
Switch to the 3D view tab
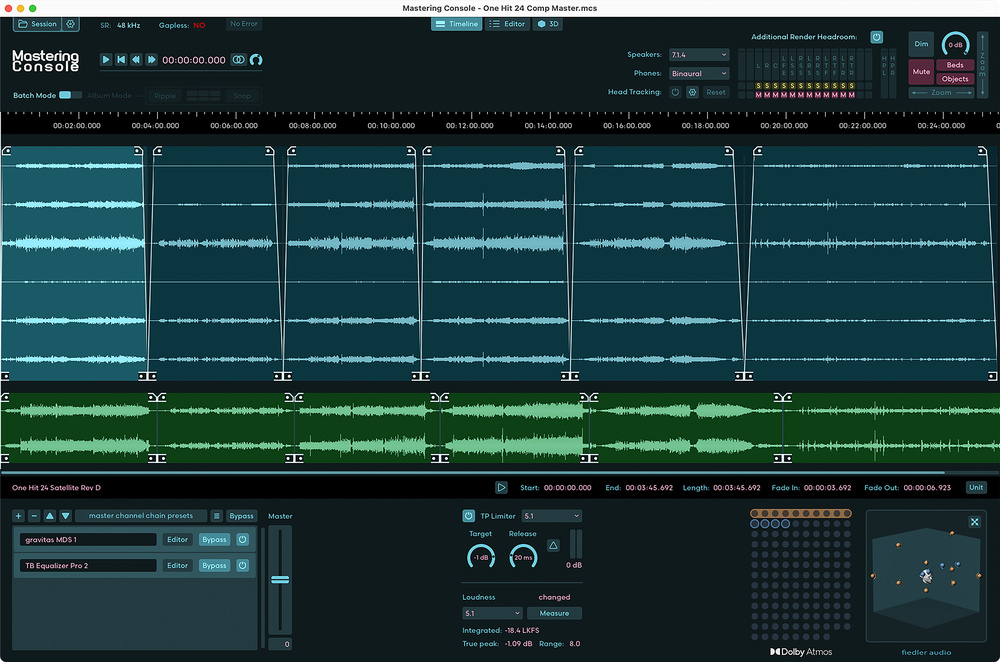[547, 24]
